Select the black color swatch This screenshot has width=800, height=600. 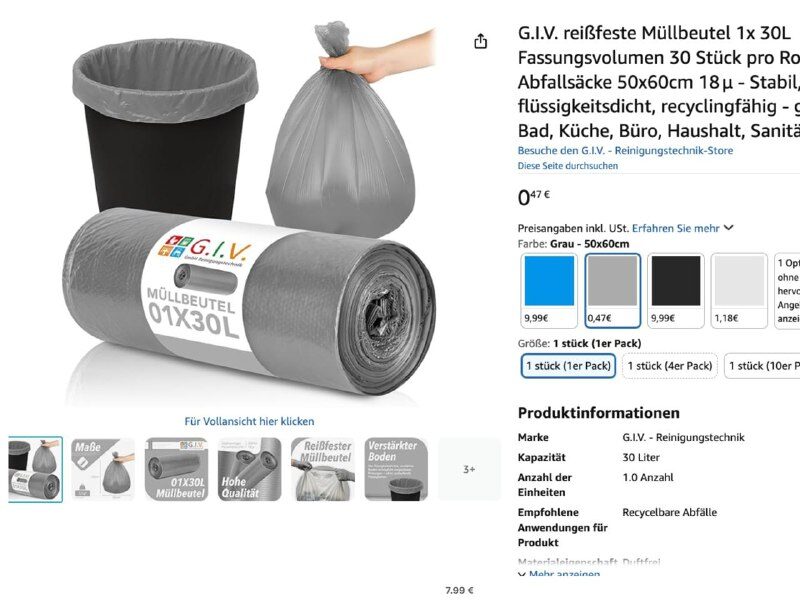coord(676,290)
